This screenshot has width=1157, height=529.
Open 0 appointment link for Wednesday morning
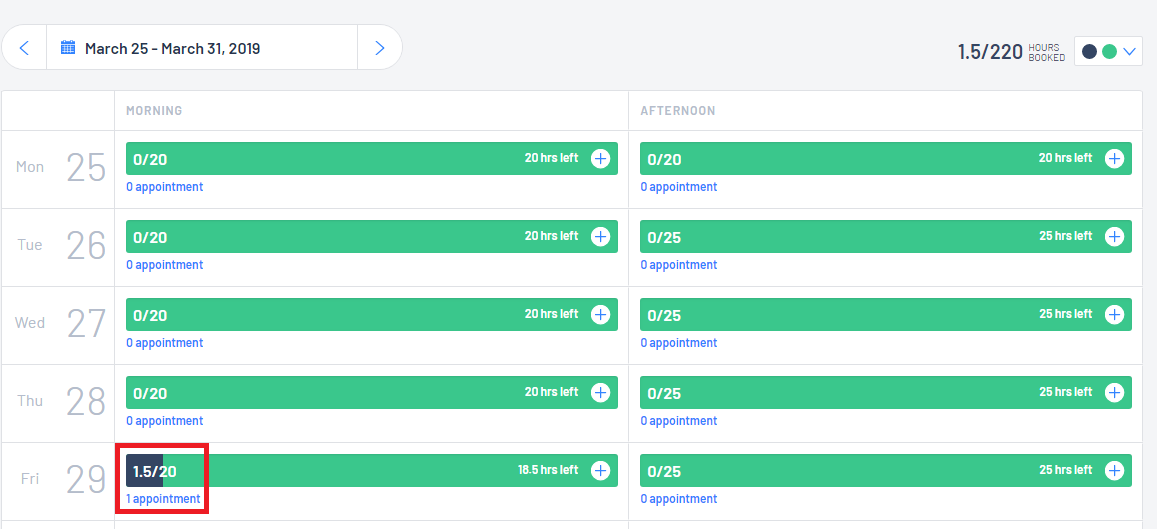coord(165,343)
